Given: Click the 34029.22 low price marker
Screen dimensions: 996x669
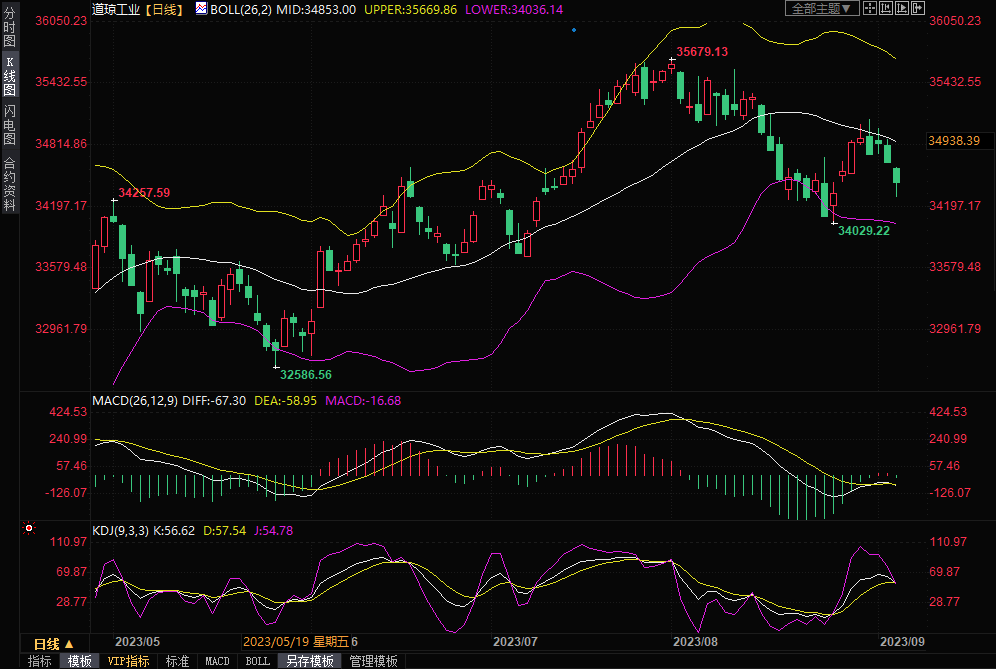Looking at the screenshot, I should point(863,230).
